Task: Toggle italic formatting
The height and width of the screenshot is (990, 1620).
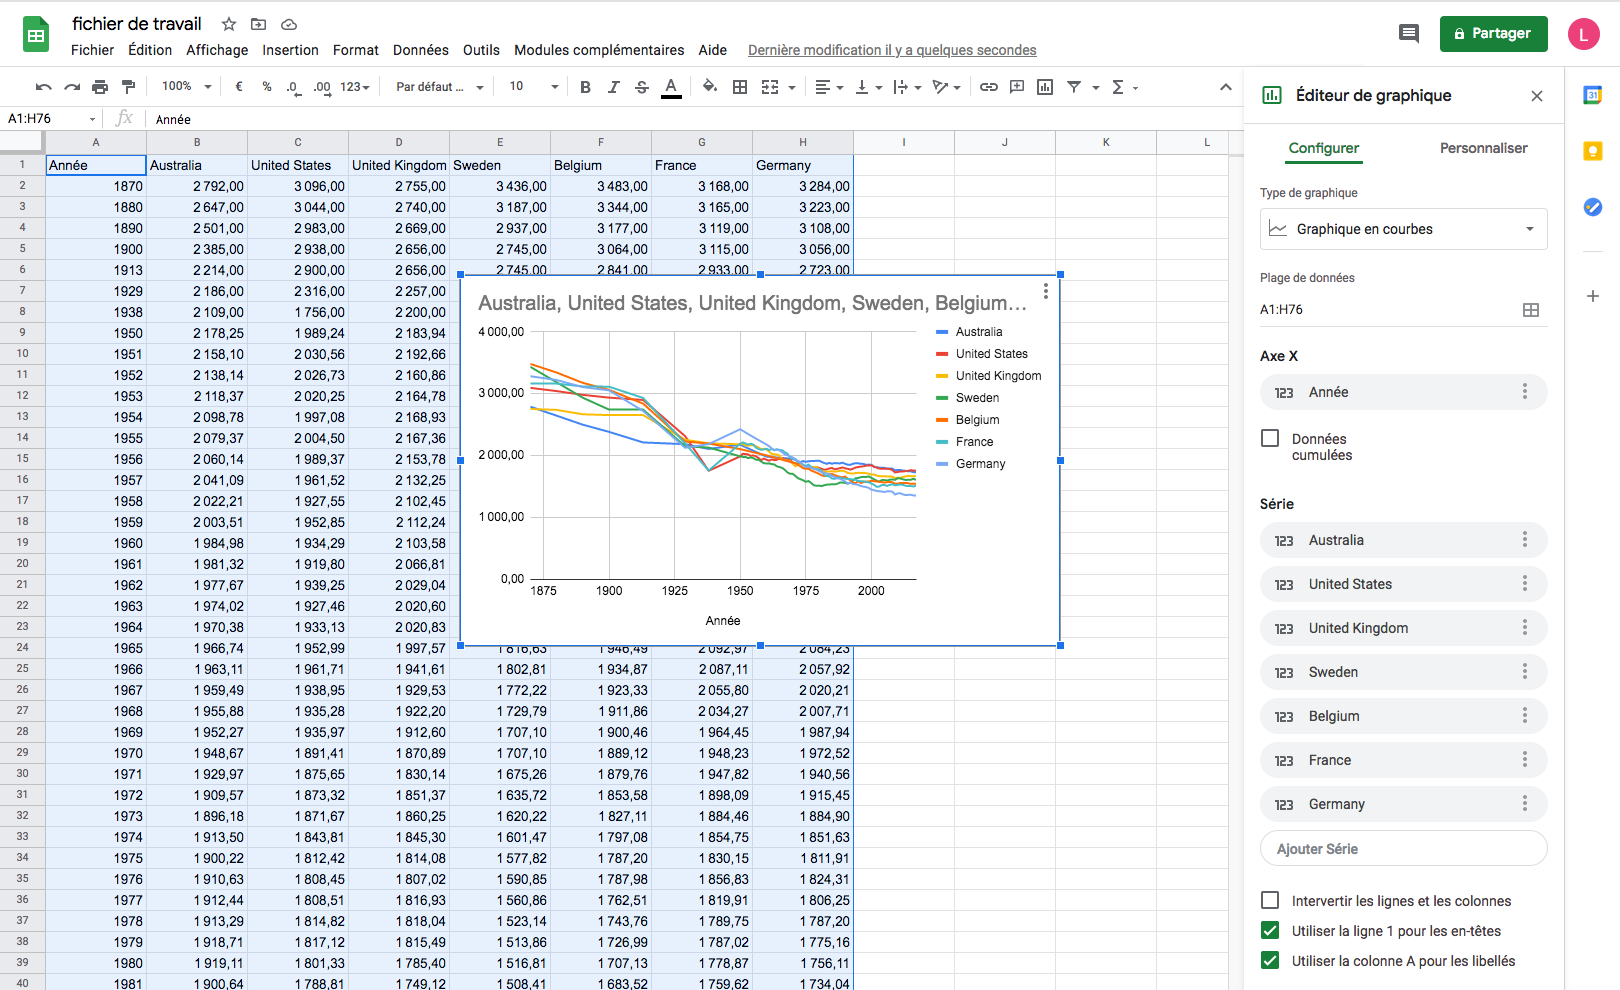Action: (614, 87)
